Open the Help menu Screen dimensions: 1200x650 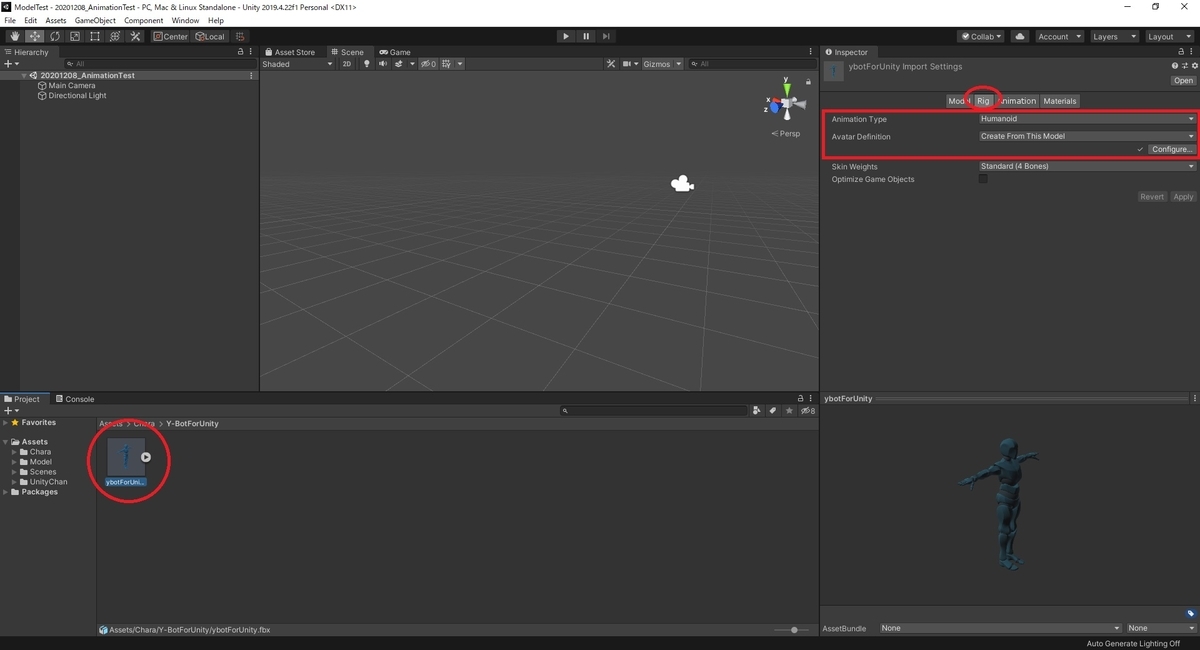[216, 20]
